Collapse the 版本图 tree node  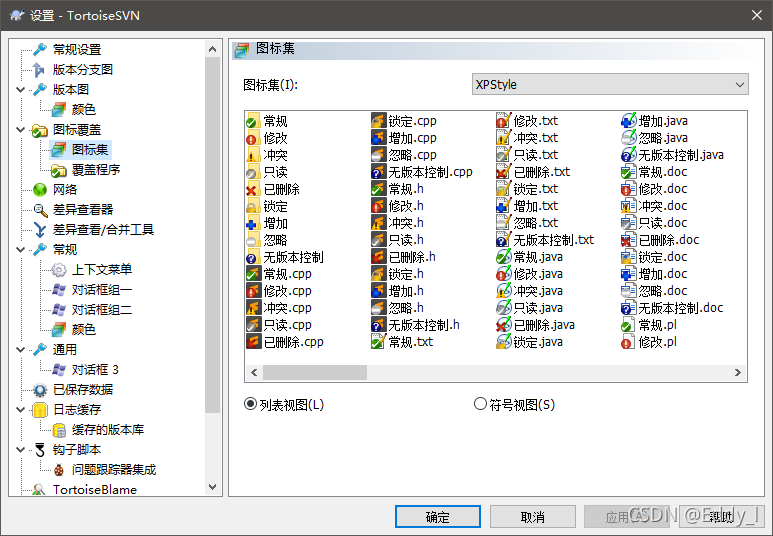pos(21,90)
